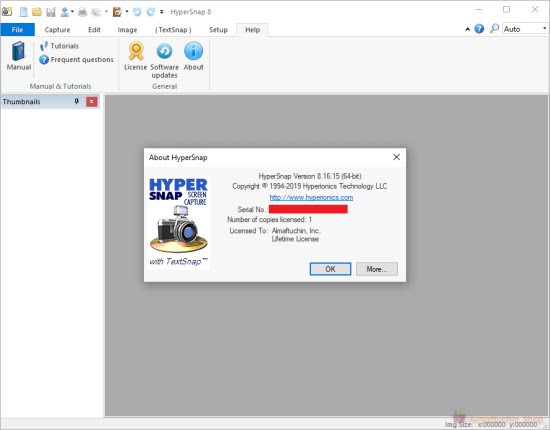Click the HyperSnap application icon in title bar
The width and height of the screenshot is (550, 430).
7,12
